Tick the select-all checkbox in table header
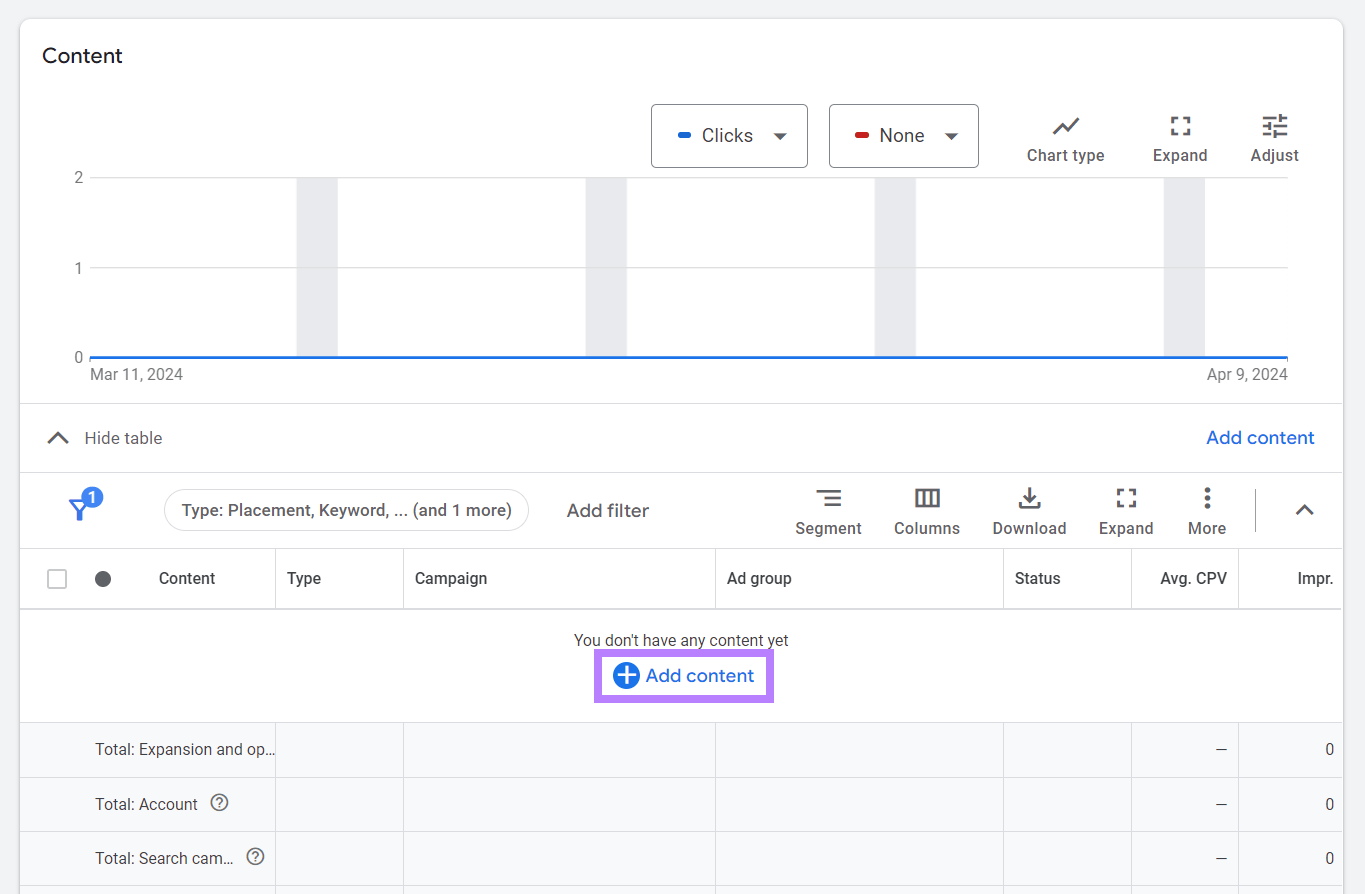1365x894 pixels. coord(57,579)
